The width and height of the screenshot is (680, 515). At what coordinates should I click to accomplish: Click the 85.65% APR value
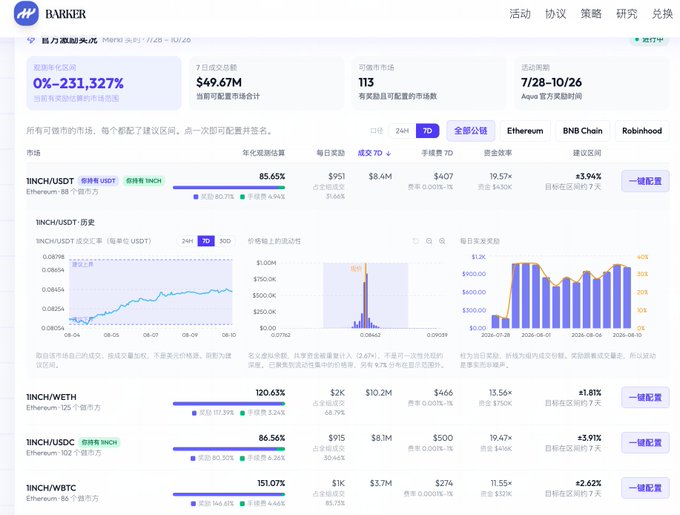click(x=272, y=176)
